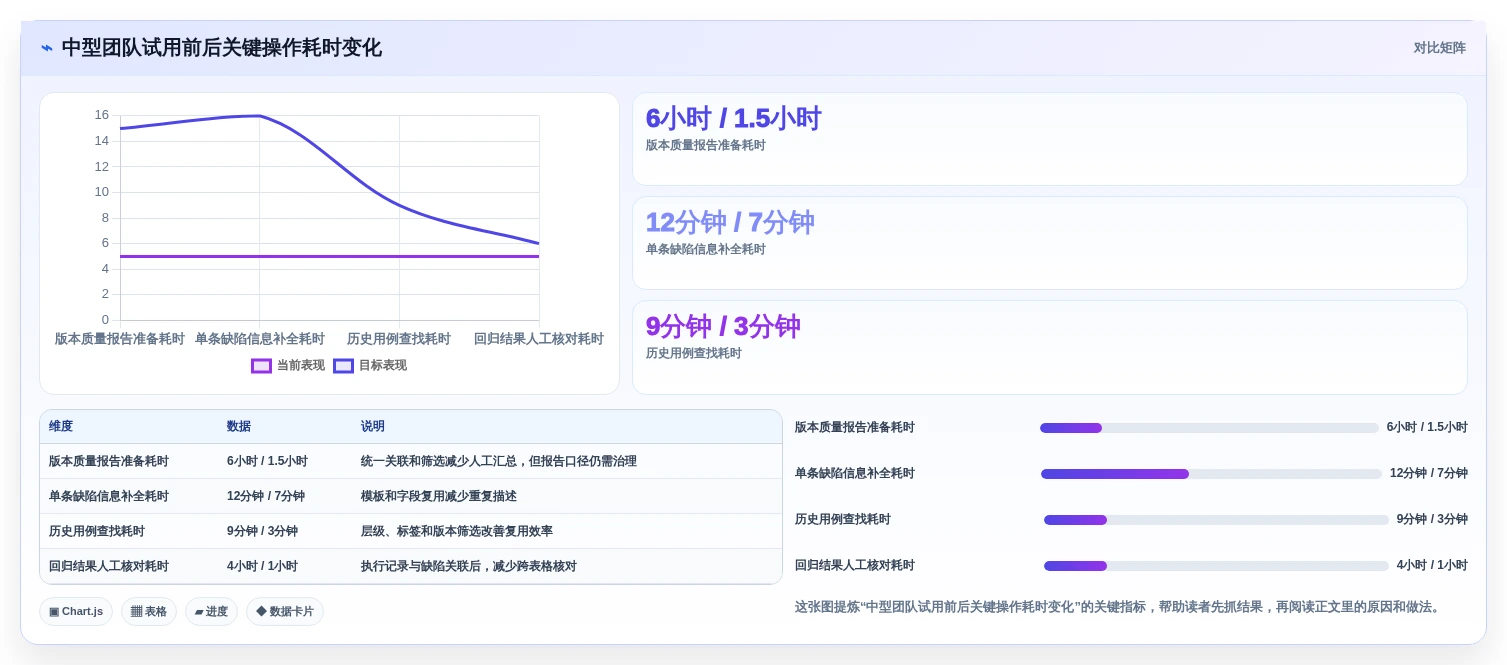Click the caption starting 这张图提炼
Screen dimensions: 1507x665
pos(1119,607)
